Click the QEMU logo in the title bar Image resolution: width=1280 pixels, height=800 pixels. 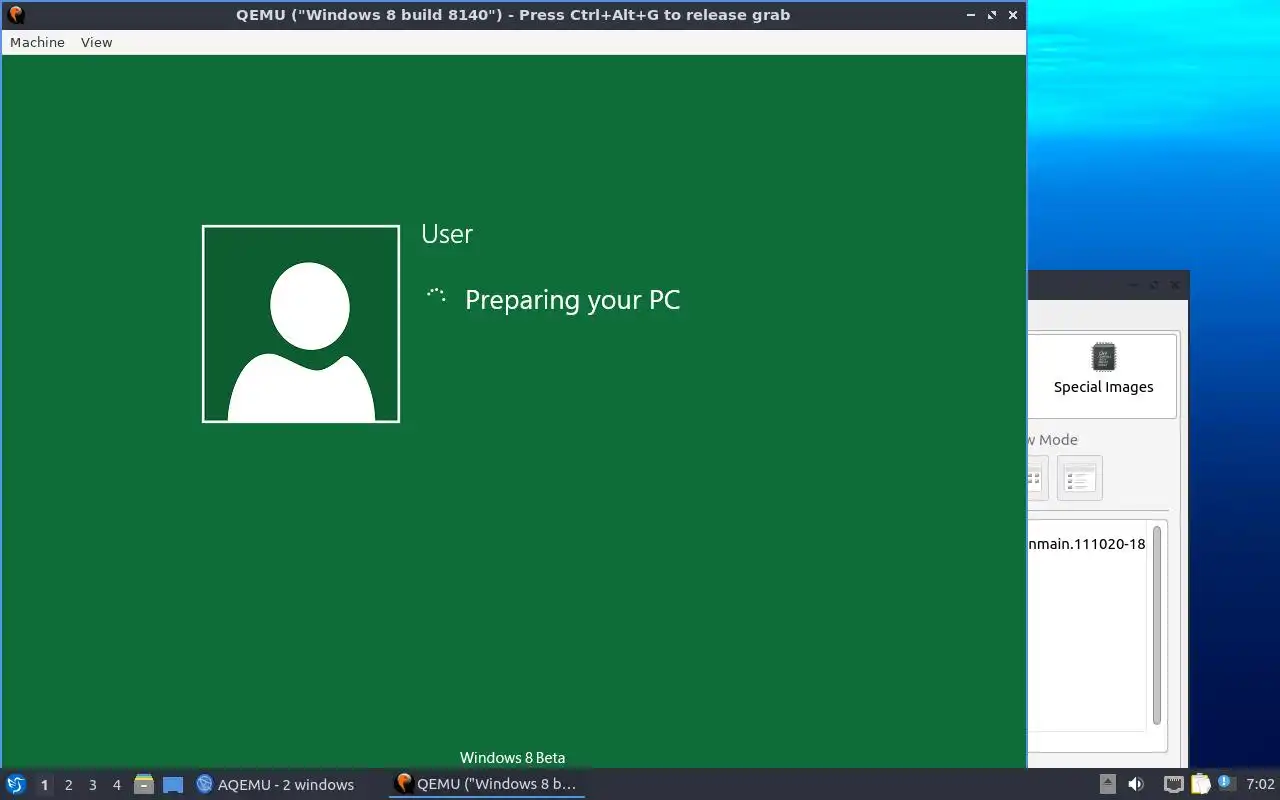point(15,15)
